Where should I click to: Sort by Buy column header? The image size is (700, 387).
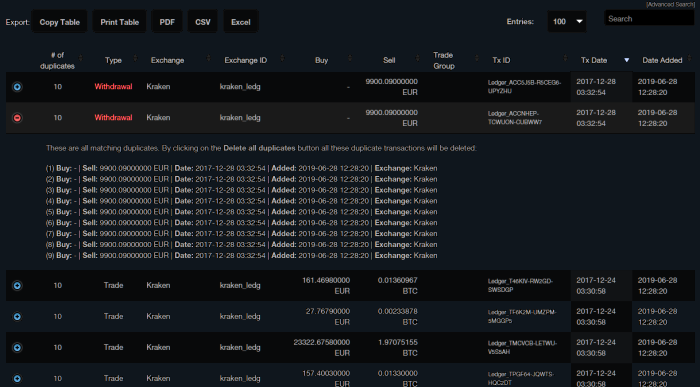click(321, 60)
